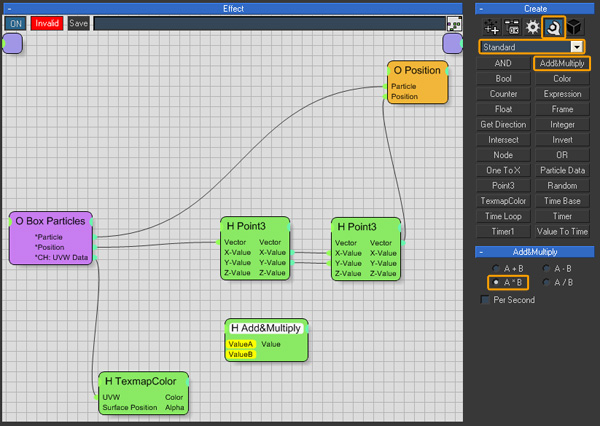This screenshot has width=600, height=426.
Task: Click *Position output on Box Particles node
Action: point(49,247)
